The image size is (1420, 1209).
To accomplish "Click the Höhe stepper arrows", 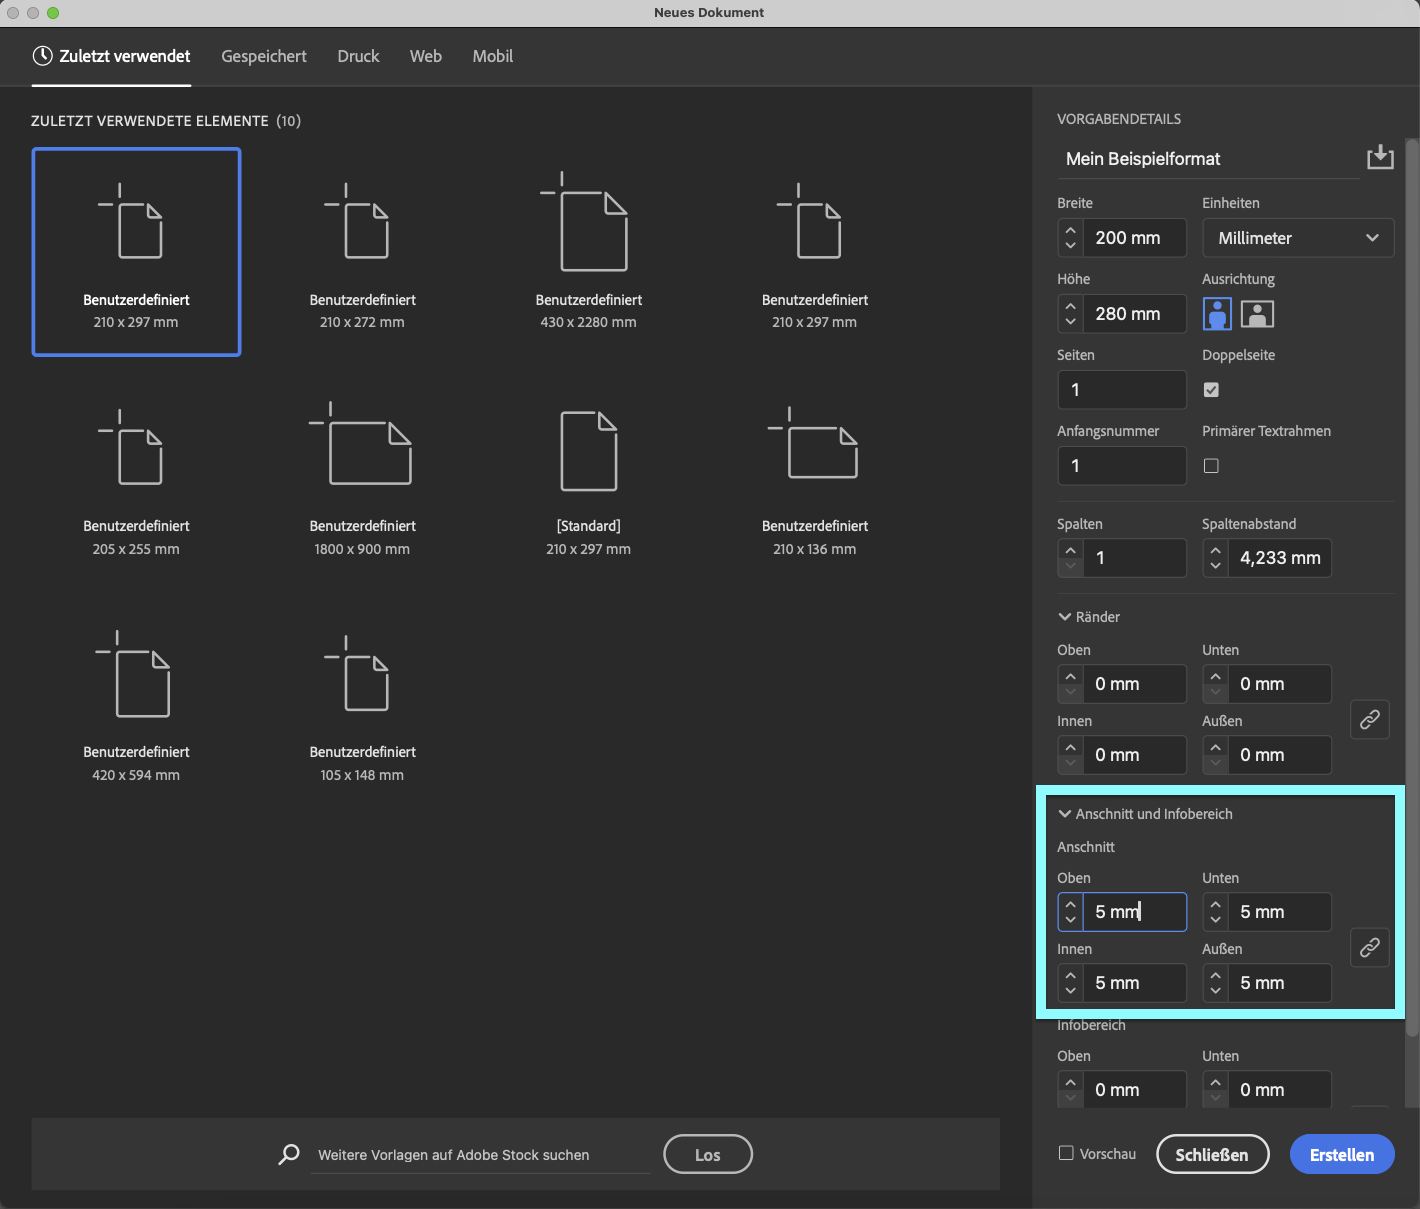I will 1071,314.
